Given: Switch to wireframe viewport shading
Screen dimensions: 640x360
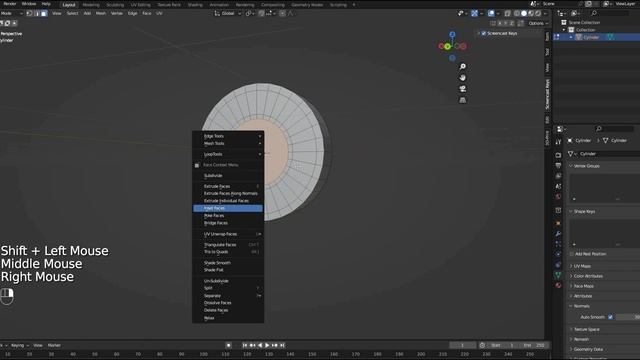Looking at the screenshot, I should (517, 13).
